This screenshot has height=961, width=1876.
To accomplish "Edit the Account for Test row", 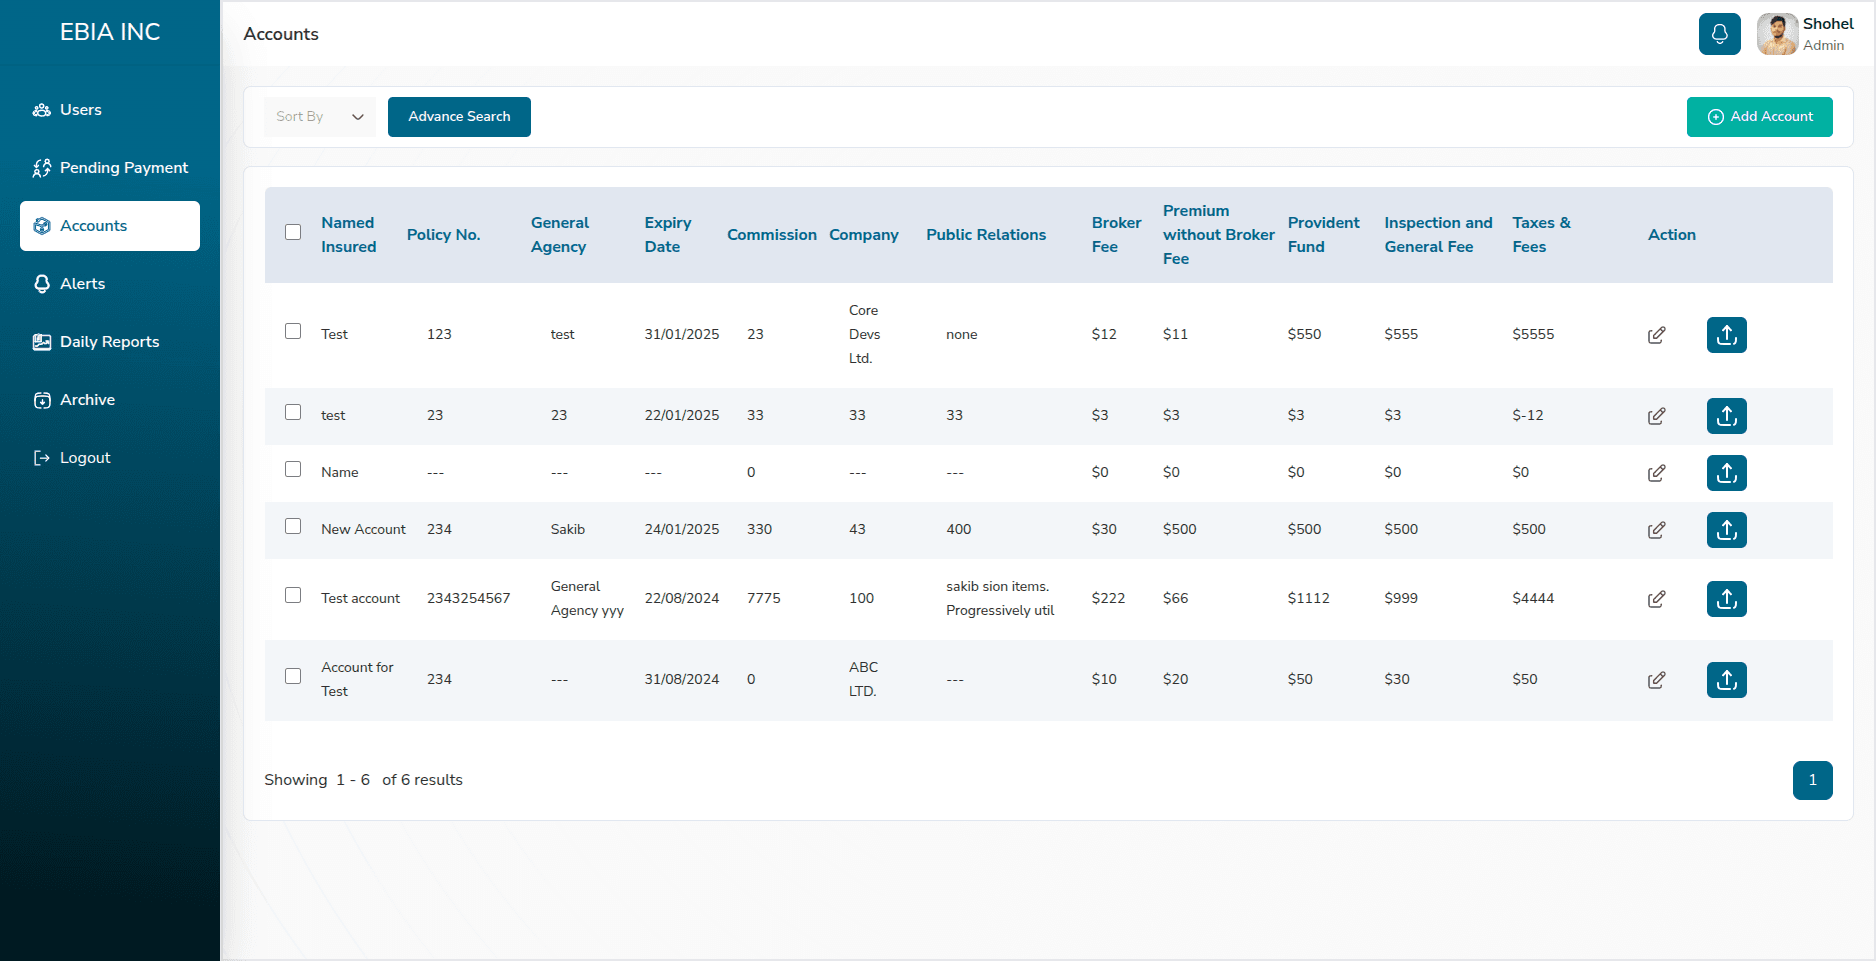I will (1656, 680).
